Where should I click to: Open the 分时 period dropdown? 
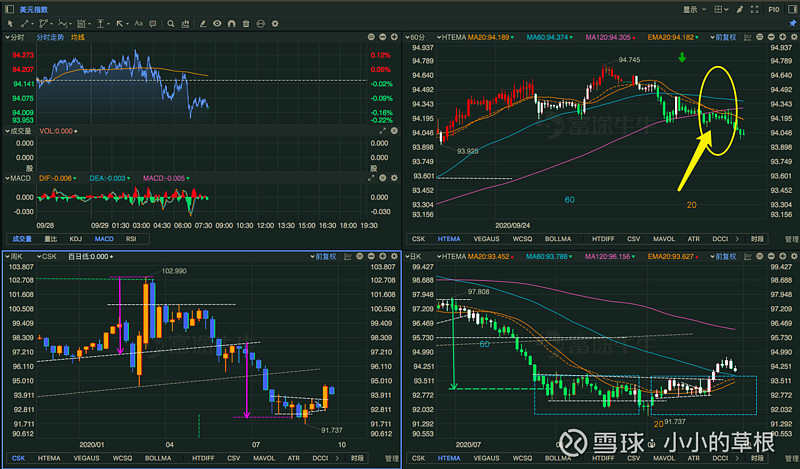14,37
